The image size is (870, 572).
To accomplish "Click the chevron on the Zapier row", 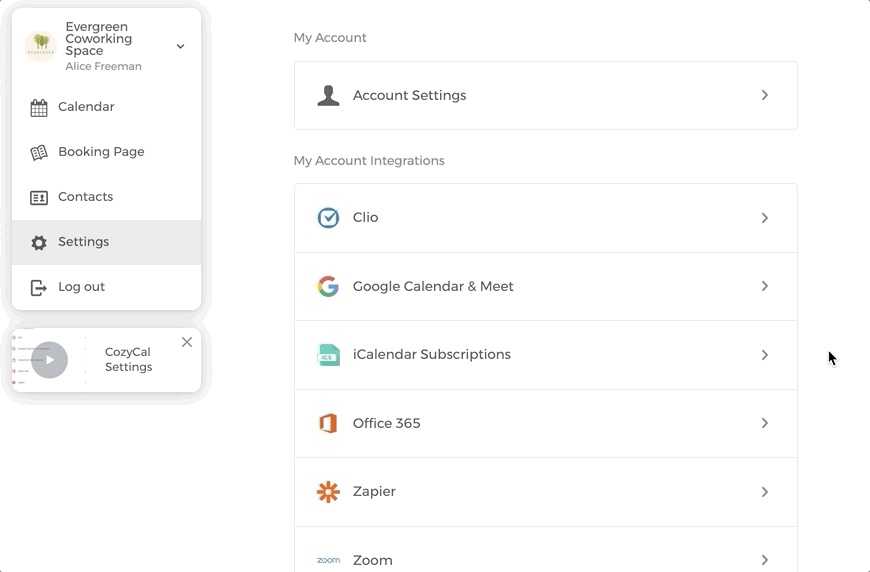I will coord(764,492).
